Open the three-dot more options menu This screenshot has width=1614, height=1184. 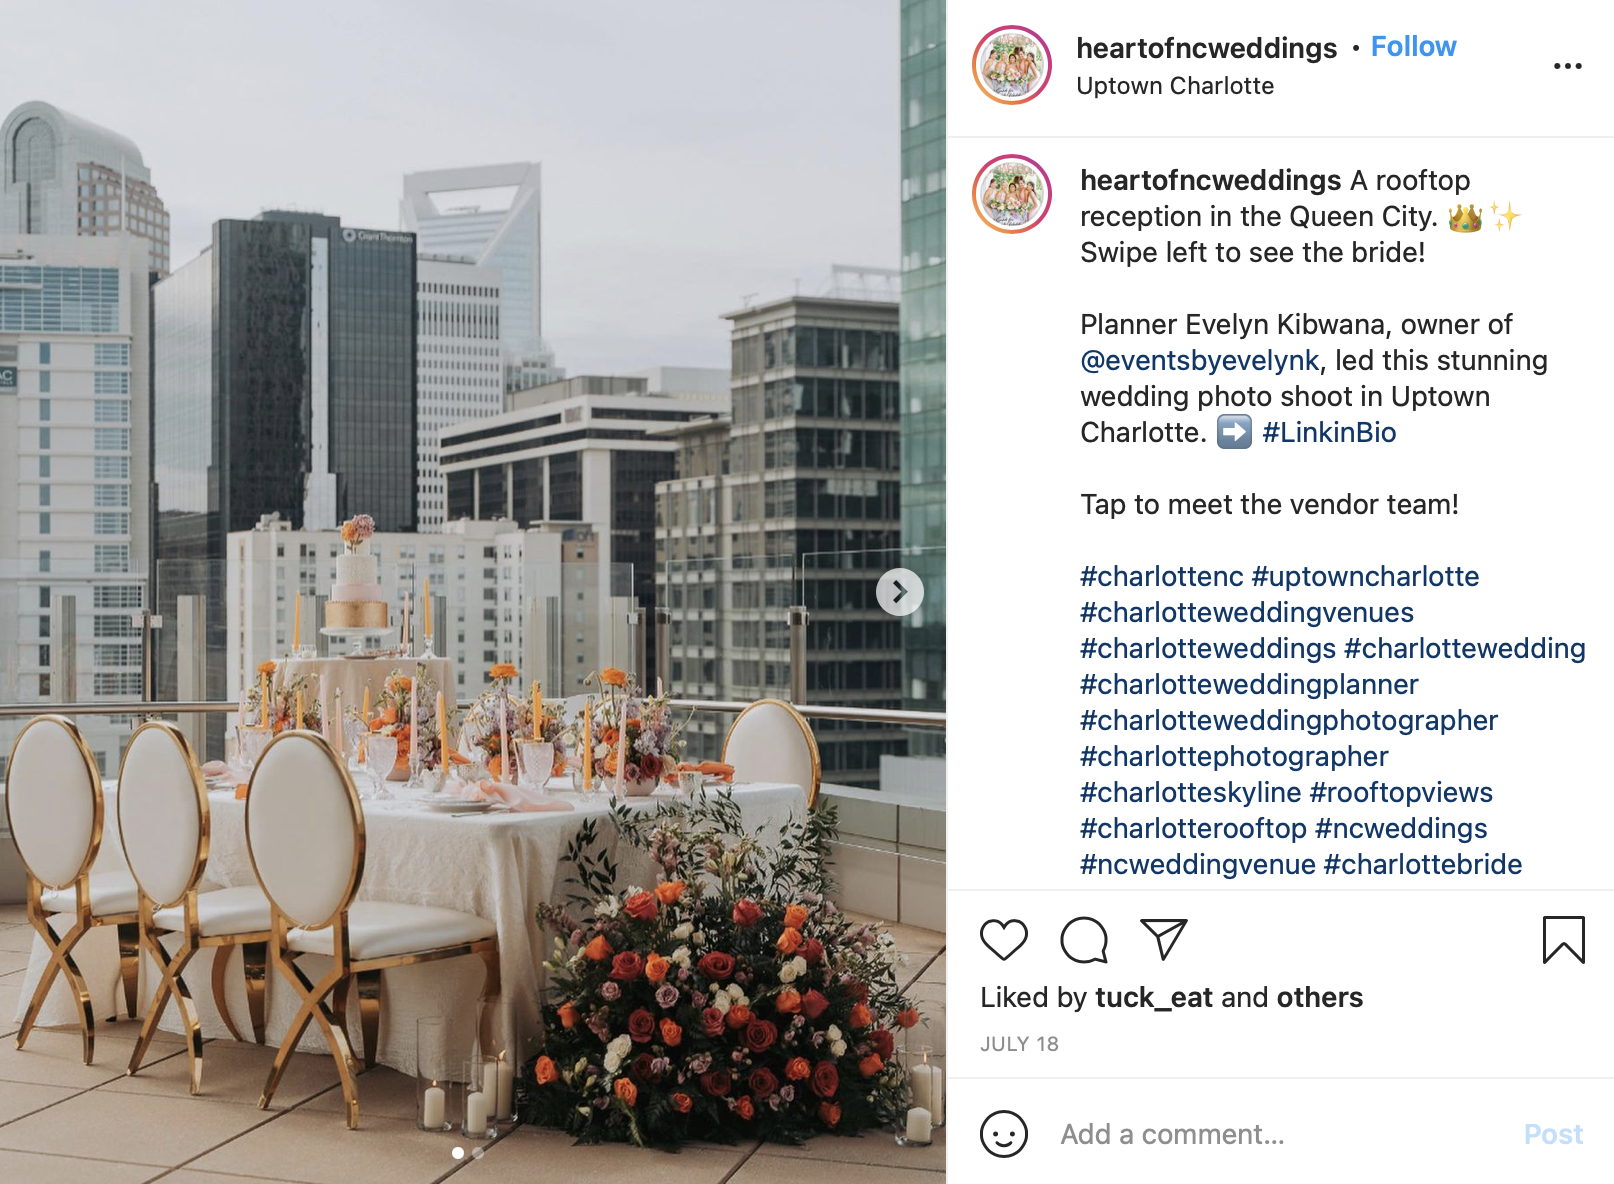pos(1567,66)
